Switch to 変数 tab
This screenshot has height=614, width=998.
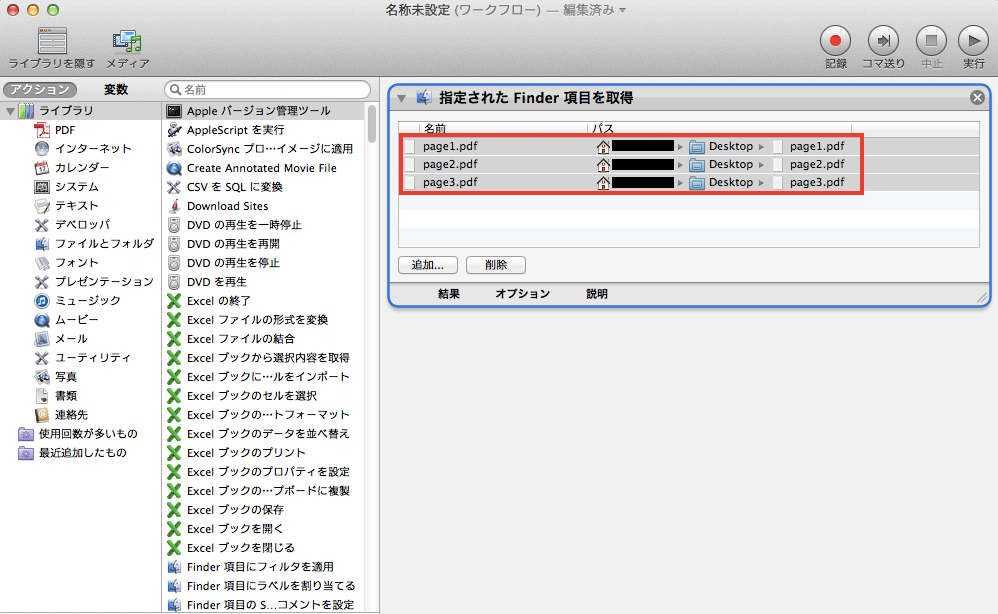pos(116,90)
